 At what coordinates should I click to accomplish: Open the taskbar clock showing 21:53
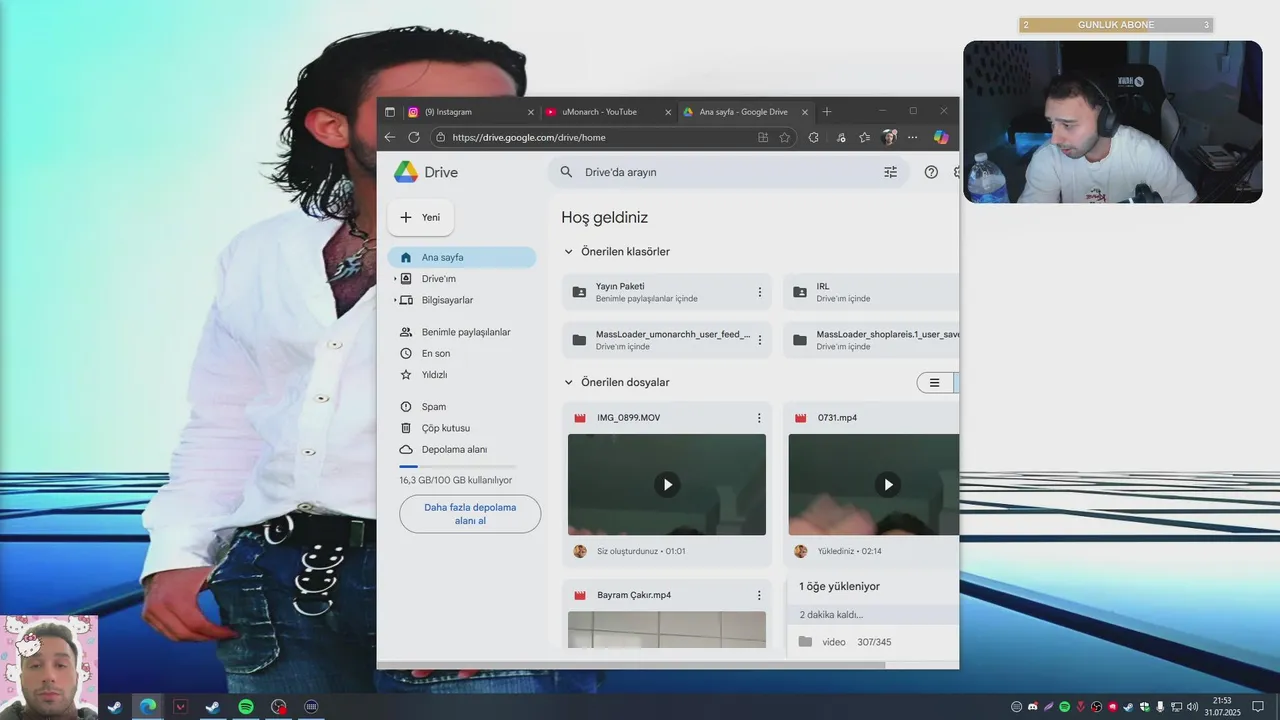point(1222,707)
